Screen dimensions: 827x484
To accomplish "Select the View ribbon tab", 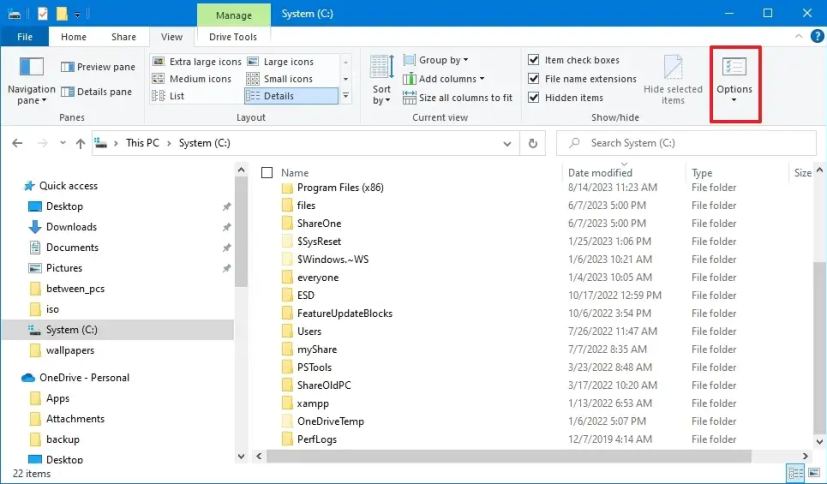I will 171,36.
